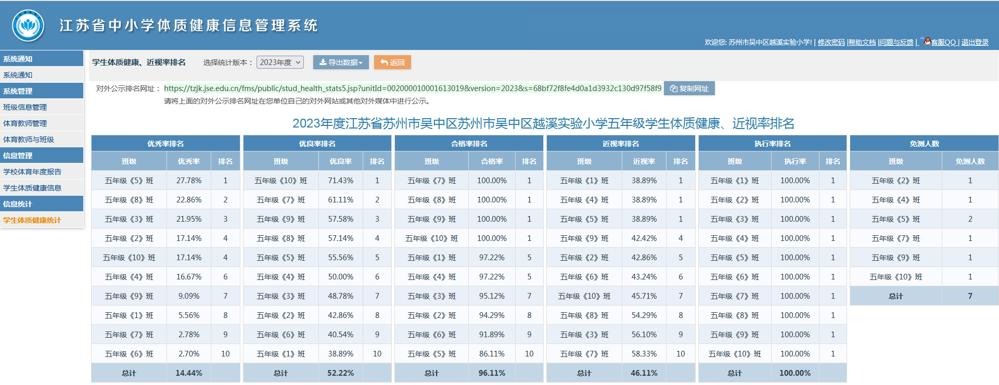
Task: Click the orange 返回 button
Action: pos(392,62)
